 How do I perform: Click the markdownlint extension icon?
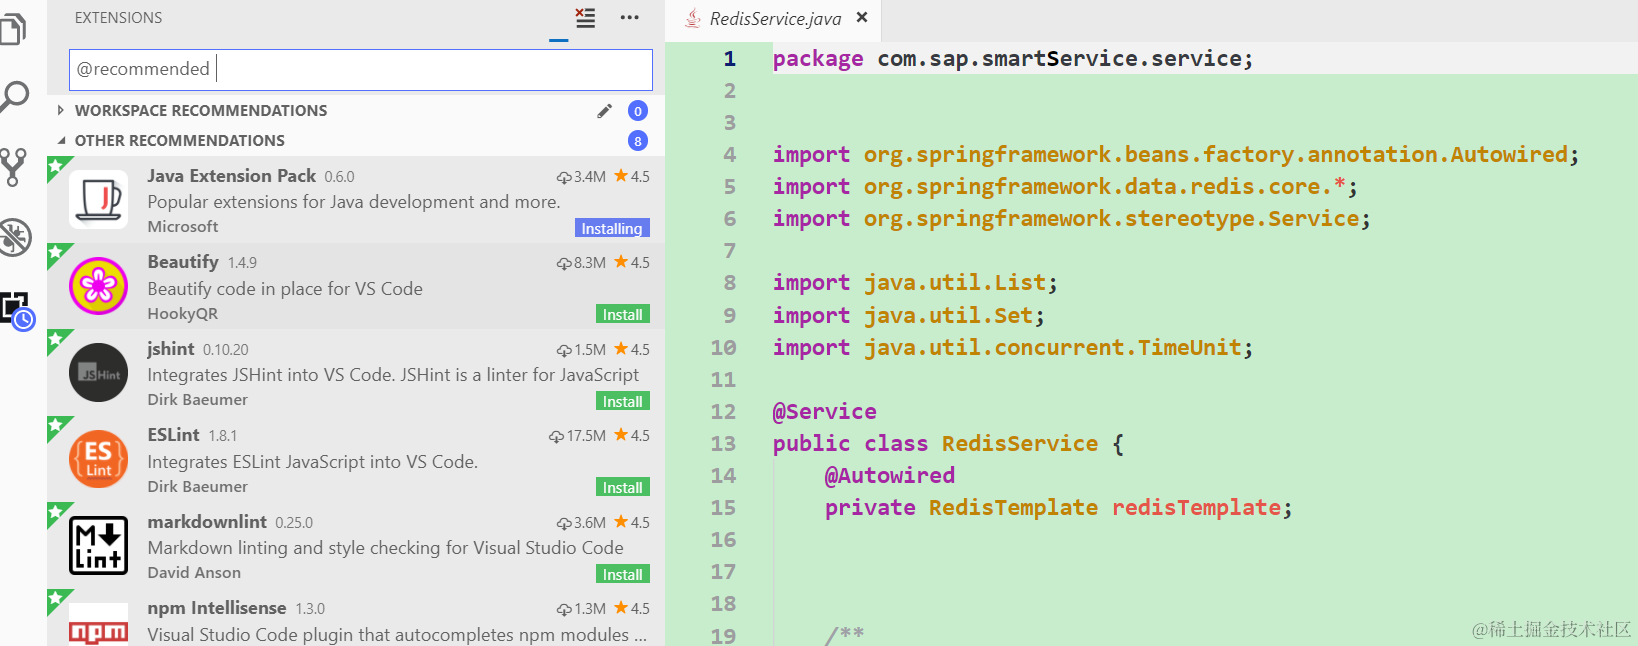coord(98,546)
